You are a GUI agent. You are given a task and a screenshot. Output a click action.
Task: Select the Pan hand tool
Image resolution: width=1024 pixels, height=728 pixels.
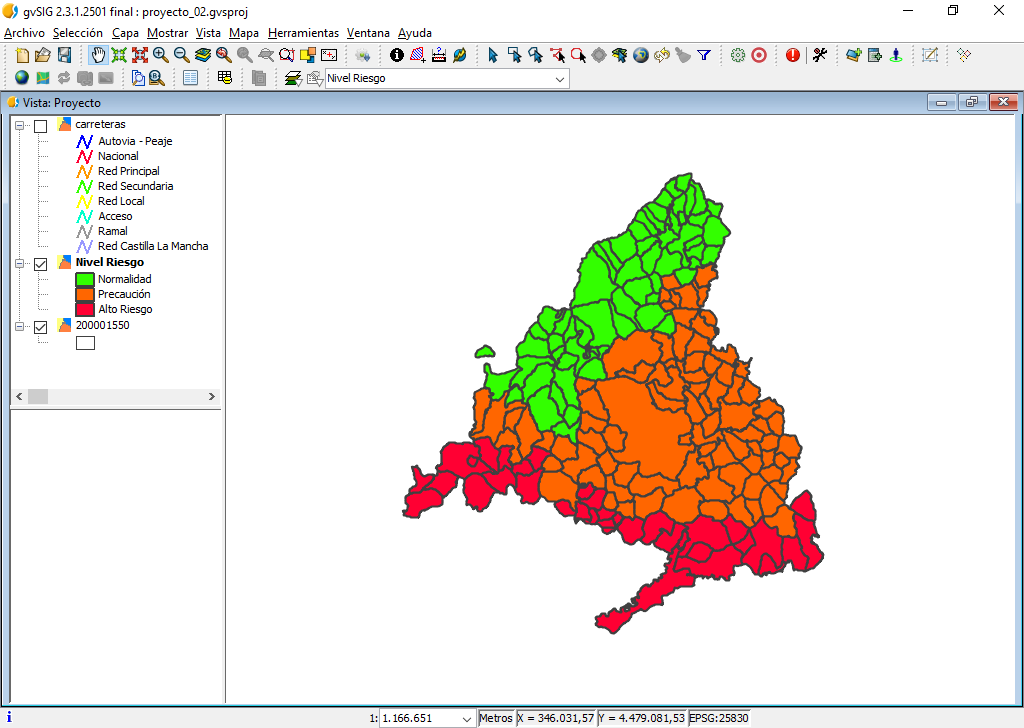click(98, 55)
